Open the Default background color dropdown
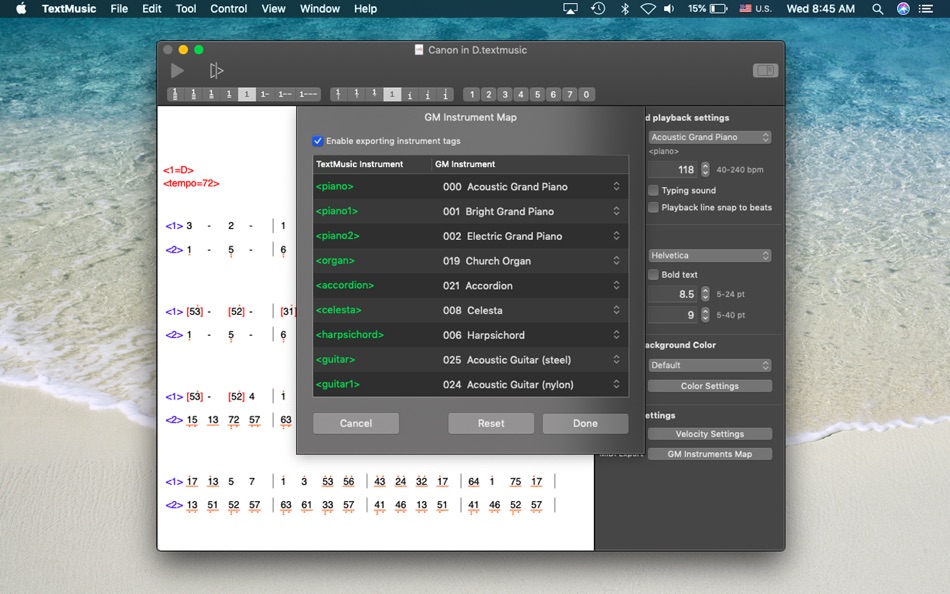 pyautogui.click(x=709, y=365)
